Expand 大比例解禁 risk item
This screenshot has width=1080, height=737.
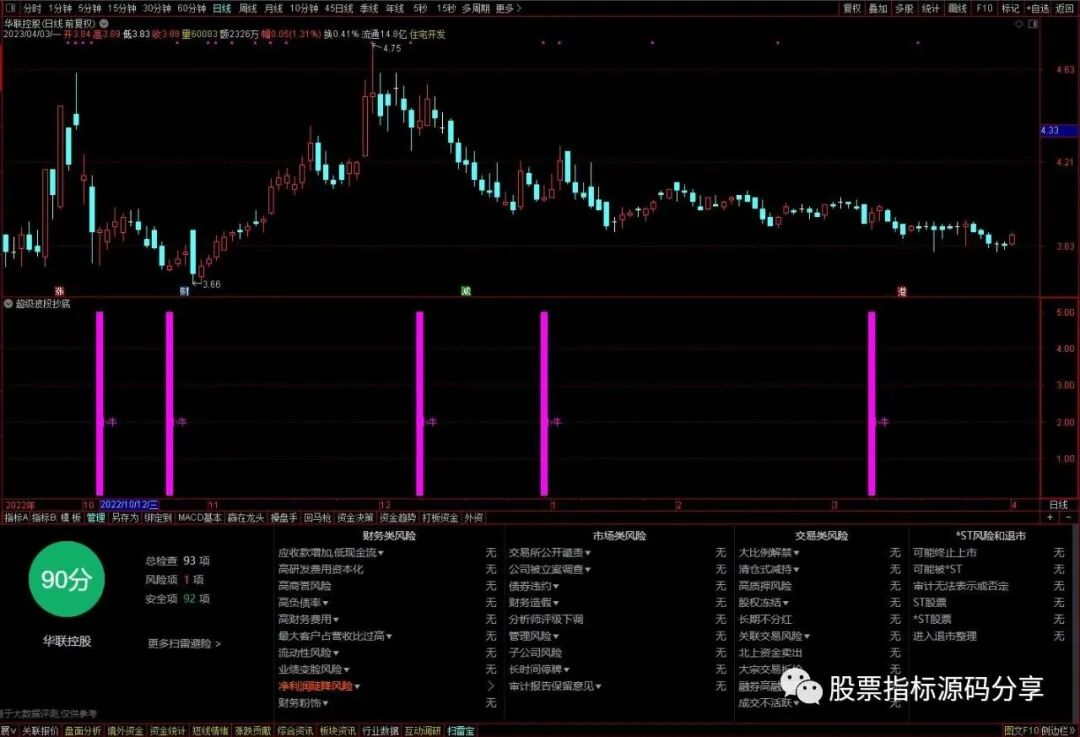pyautogui.click(x=769, y=552)
